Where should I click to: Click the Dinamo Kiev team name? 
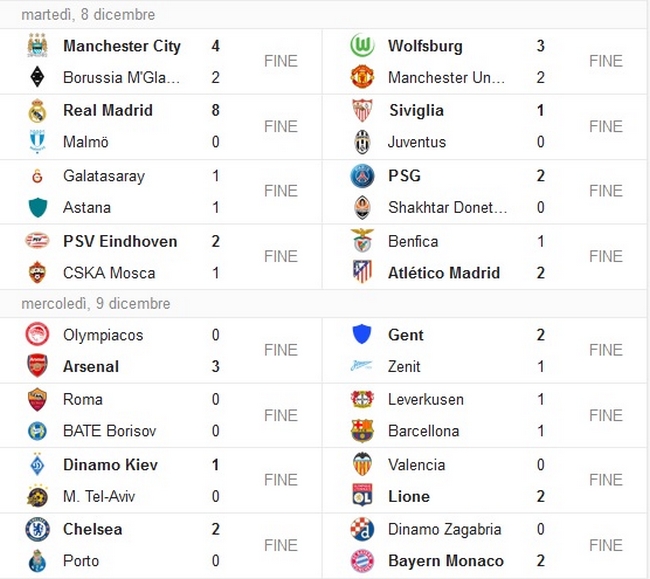coord(110,465)
